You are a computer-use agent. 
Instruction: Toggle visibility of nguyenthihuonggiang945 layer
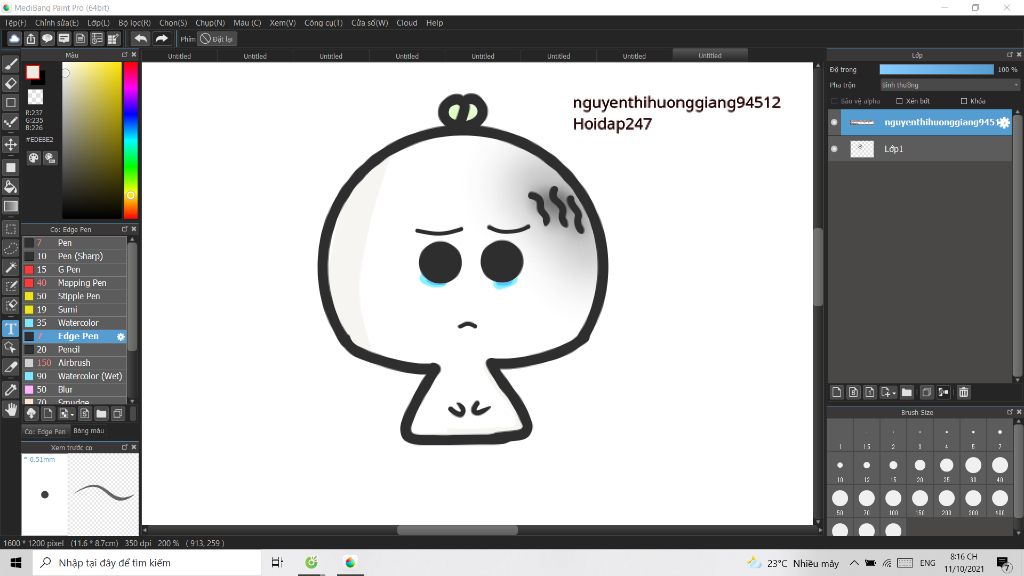pos(834,122)
